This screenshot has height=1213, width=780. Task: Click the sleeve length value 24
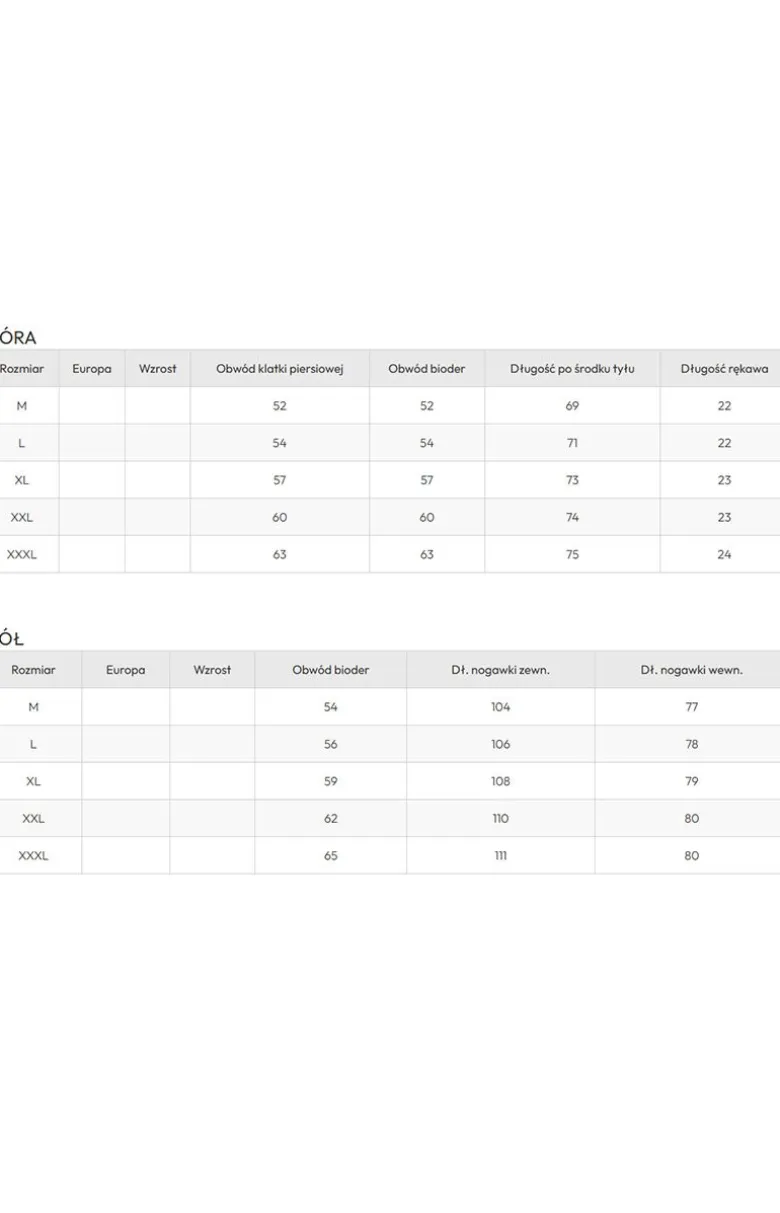pyautogui.click(x=724, y=554)
